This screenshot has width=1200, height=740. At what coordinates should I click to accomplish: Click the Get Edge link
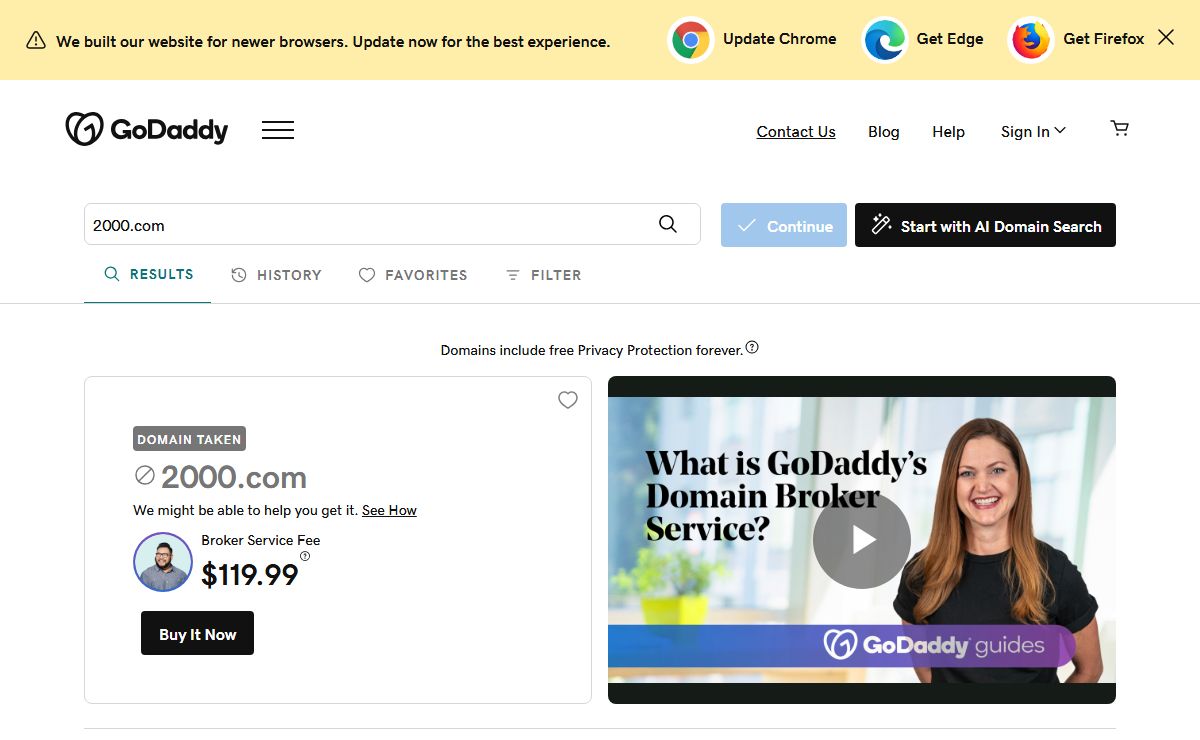coord(950,38)
